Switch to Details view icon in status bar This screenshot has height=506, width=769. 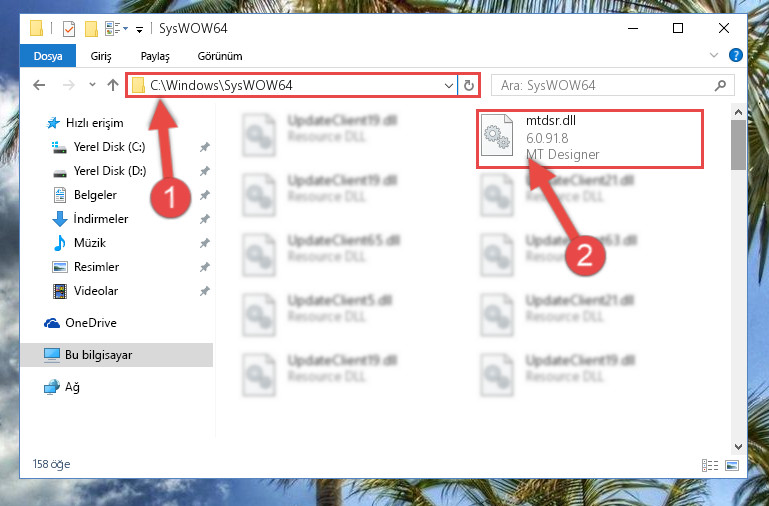coord(710,465)
